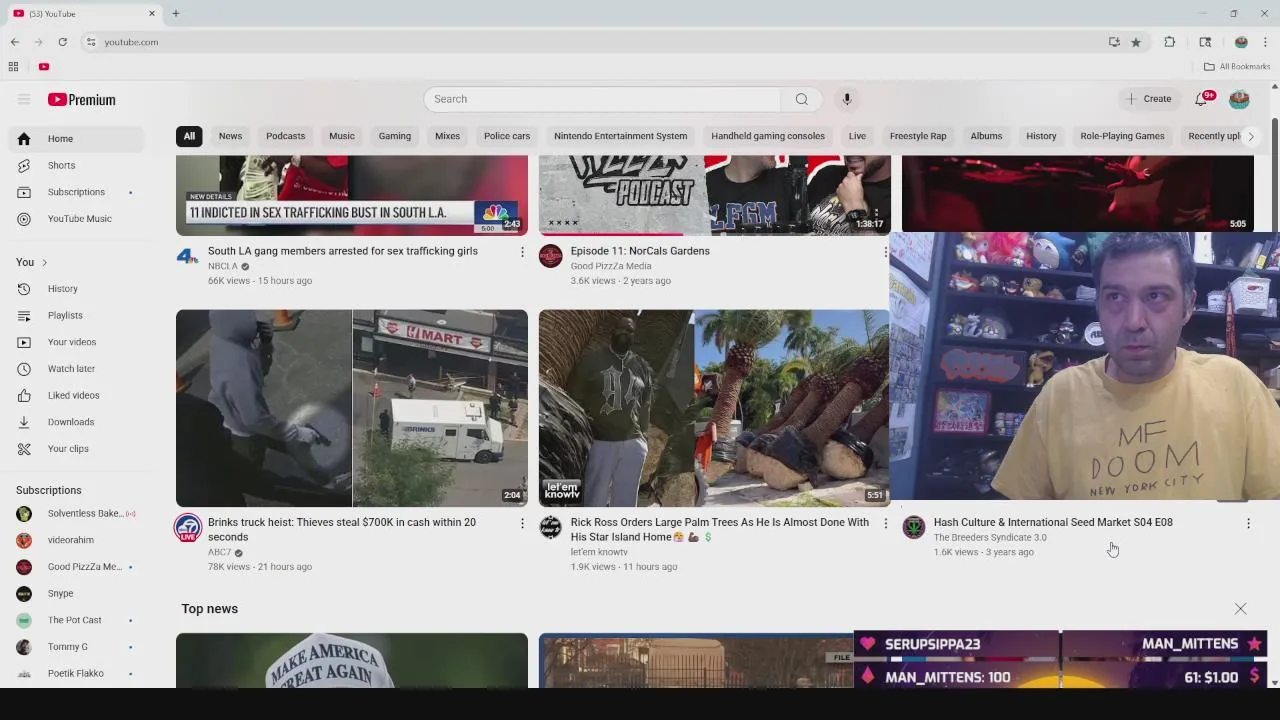
Task: Click in the YouTube search field
Action: pyautogui.click(x=602, y=99)
